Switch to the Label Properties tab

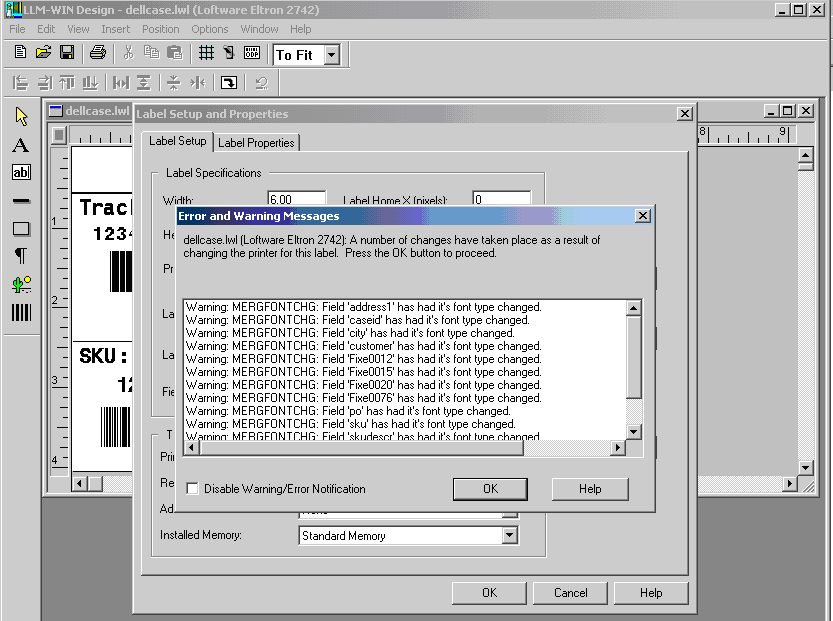tap(256, 143)
